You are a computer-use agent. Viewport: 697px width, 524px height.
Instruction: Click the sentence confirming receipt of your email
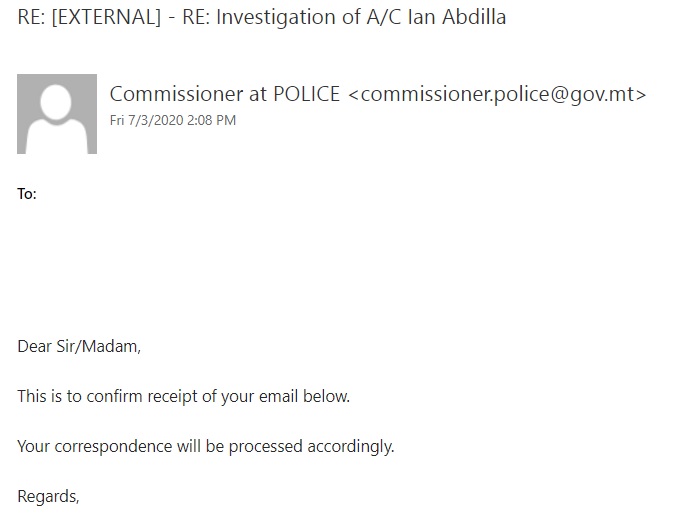184,396
